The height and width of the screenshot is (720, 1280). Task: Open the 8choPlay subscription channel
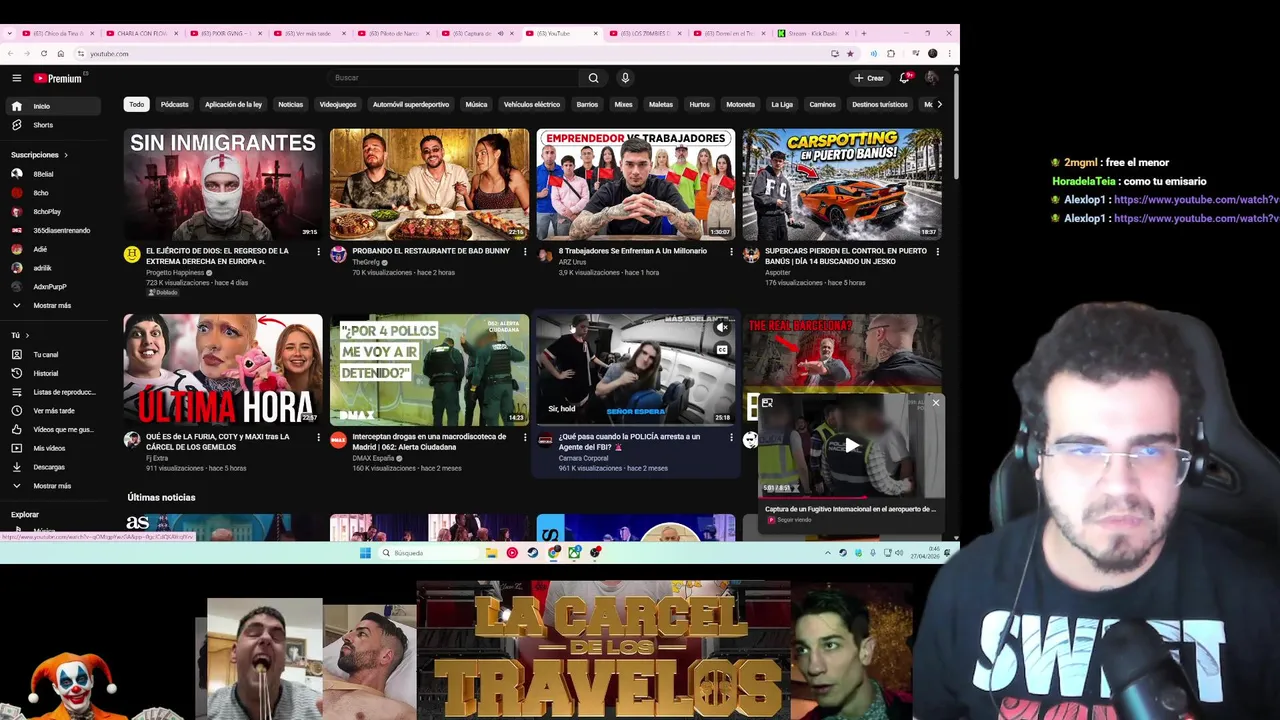tap(51, 212)
